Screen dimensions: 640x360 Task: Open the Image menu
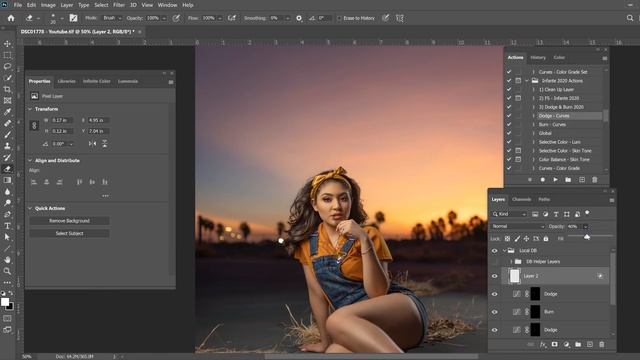pyautogui.click(x=48, y=5)
